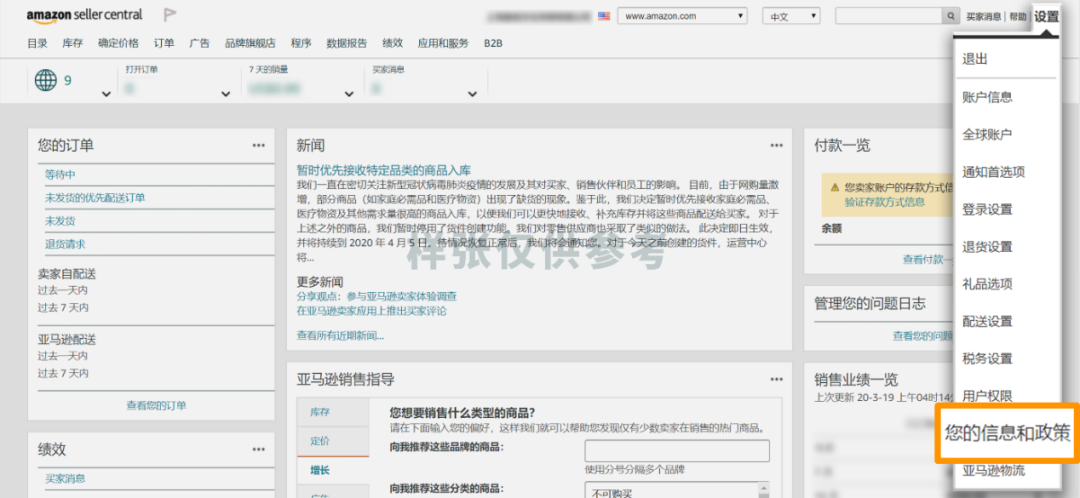
Task: Click the Amazon Seller Central logo
Action: (x=85, y=15)
